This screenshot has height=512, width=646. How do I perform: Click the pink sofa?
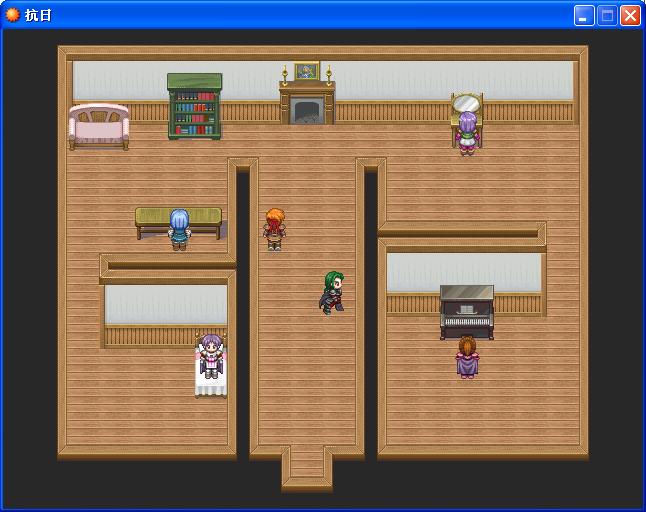(x=99, y=126)
